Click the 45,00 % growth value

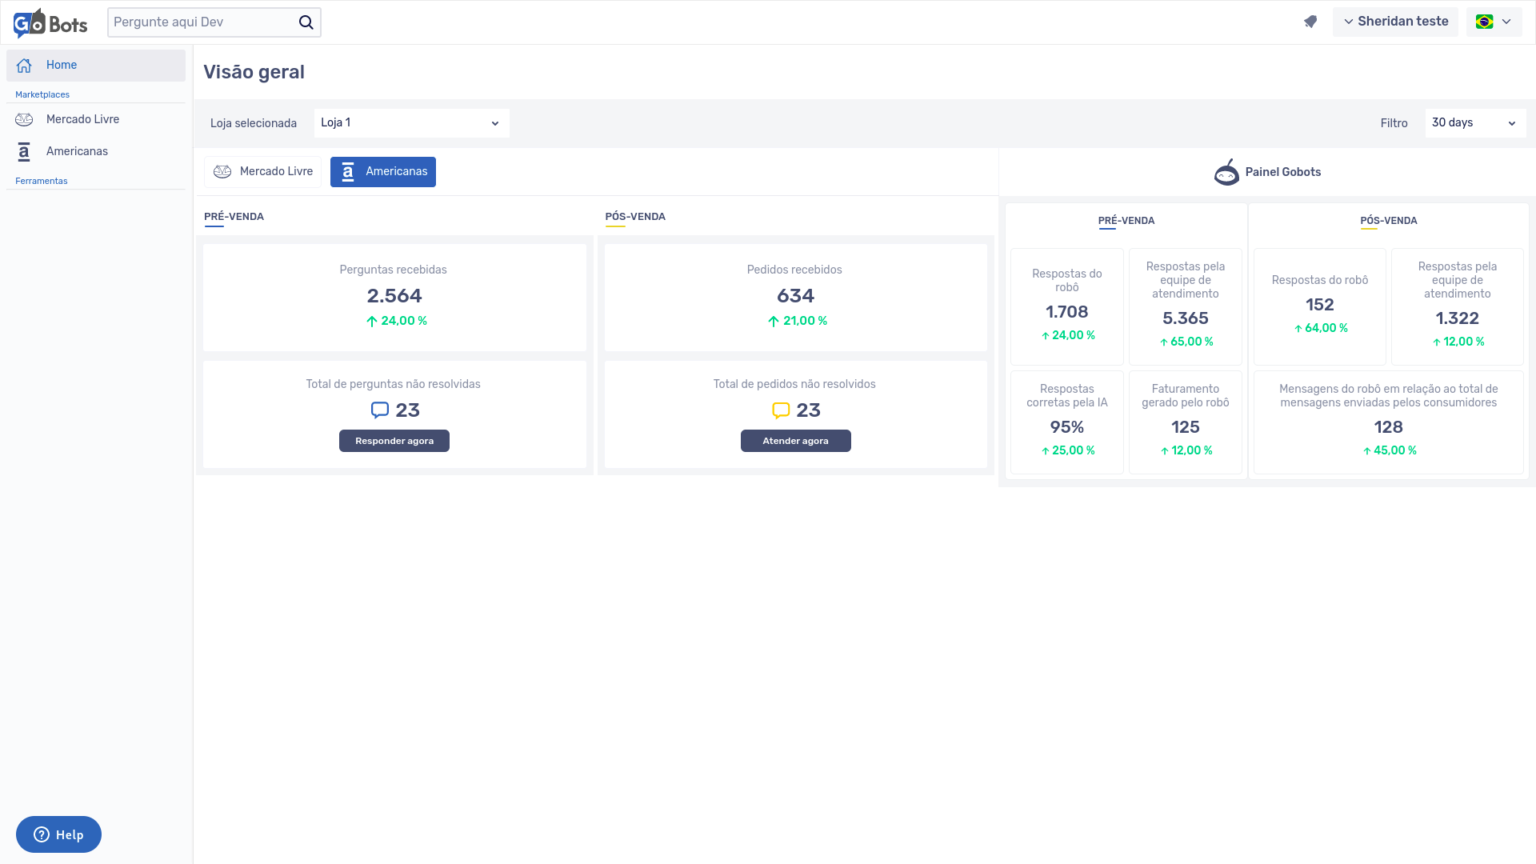click(x=1395, y=451)
